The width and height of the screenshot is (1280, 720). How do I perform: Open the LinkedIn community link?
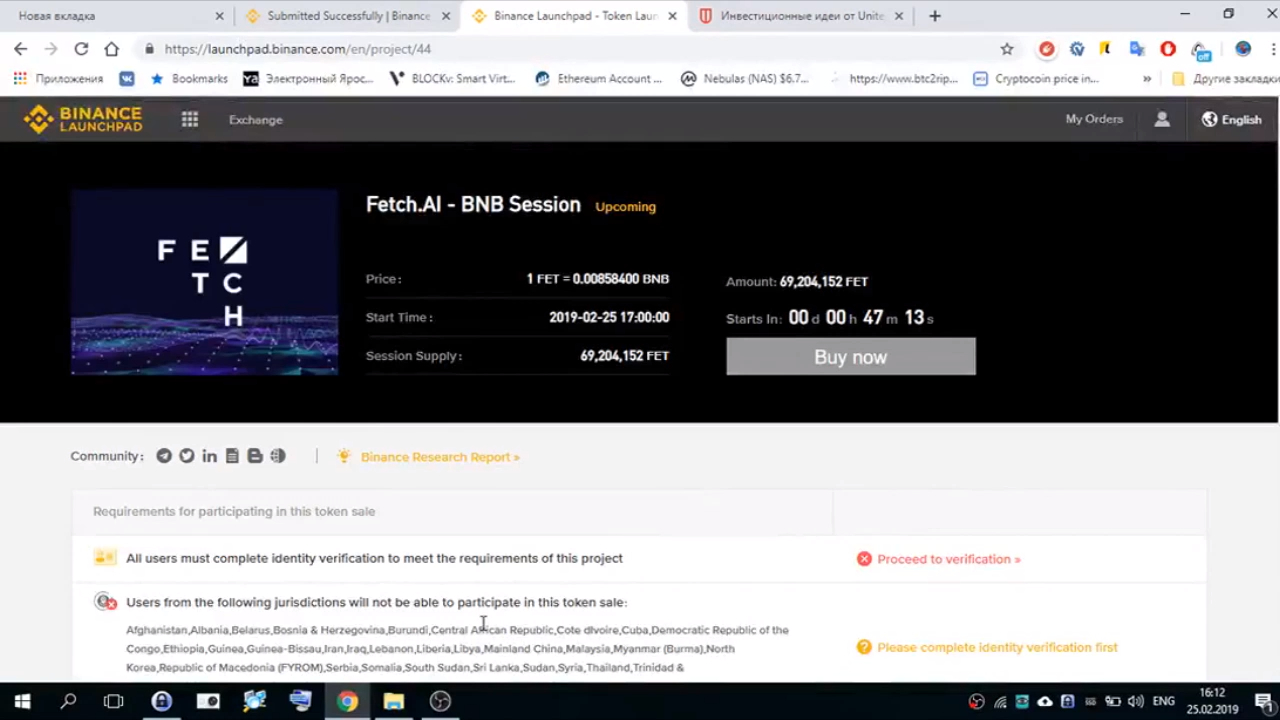click(209, 456)
